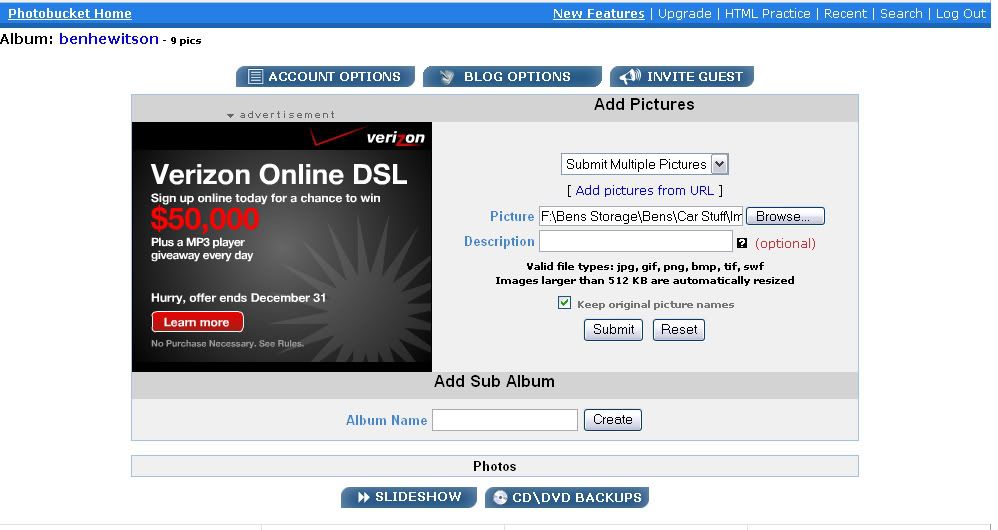Screen dimensions: 998x530
Task: Create the new sub album
Action: click(612, 420)
